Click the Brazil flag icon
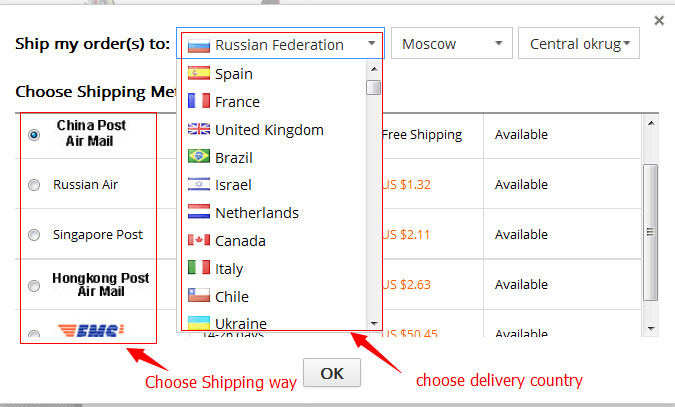 point(198,157)
